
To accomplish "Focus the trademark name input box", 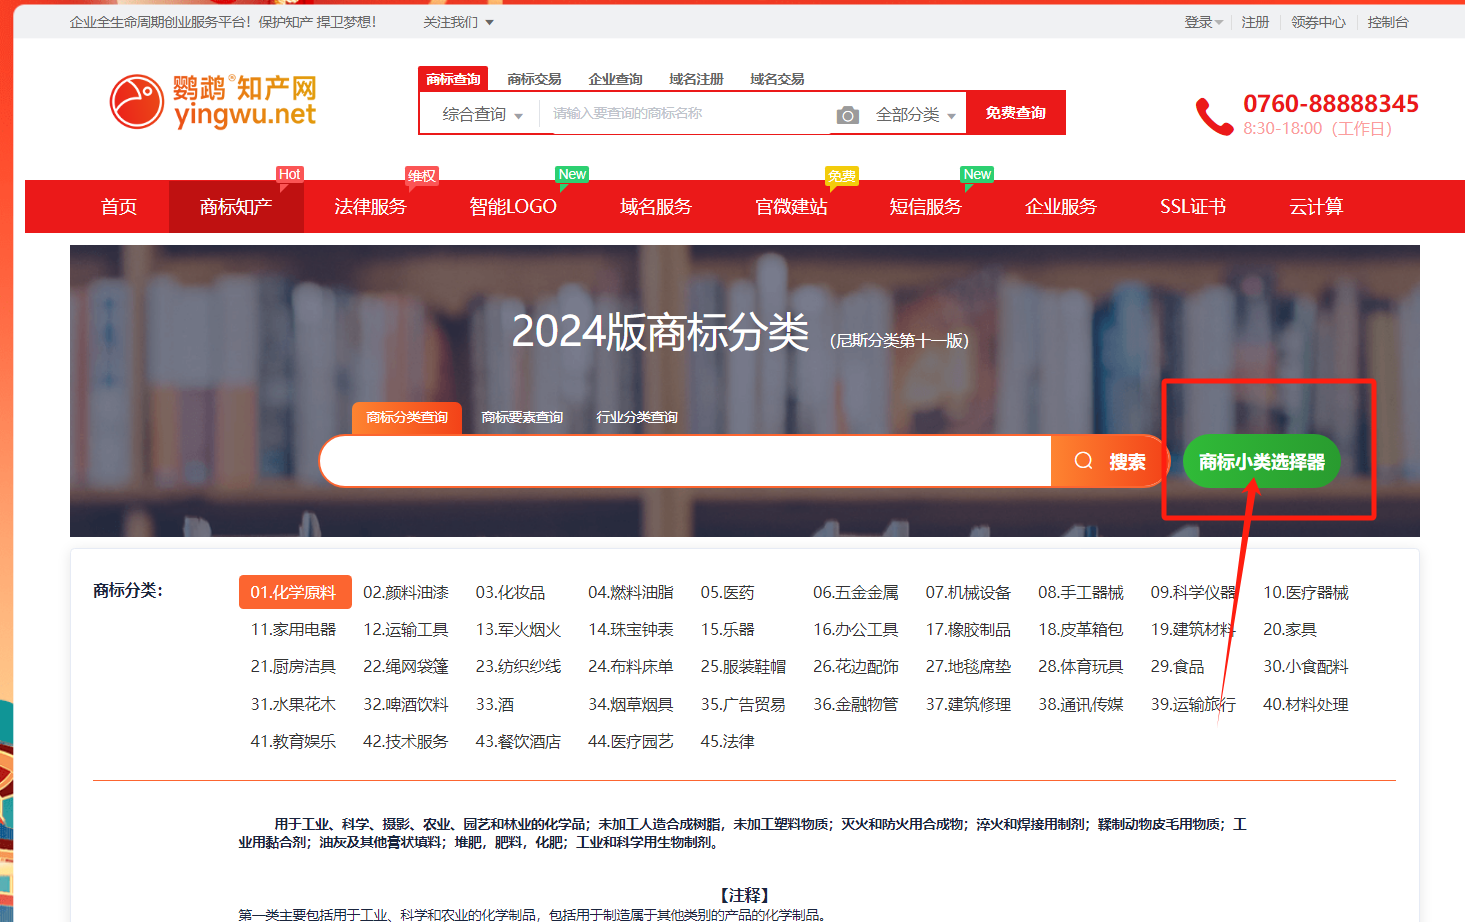I will 685,114.
